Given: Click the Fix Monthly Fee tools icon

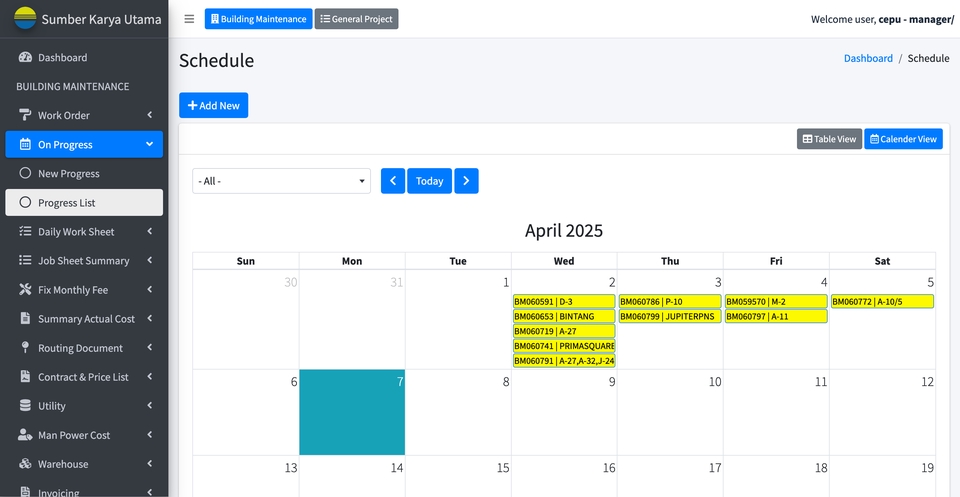Looking at the screenshot, I should click(25, 290).
